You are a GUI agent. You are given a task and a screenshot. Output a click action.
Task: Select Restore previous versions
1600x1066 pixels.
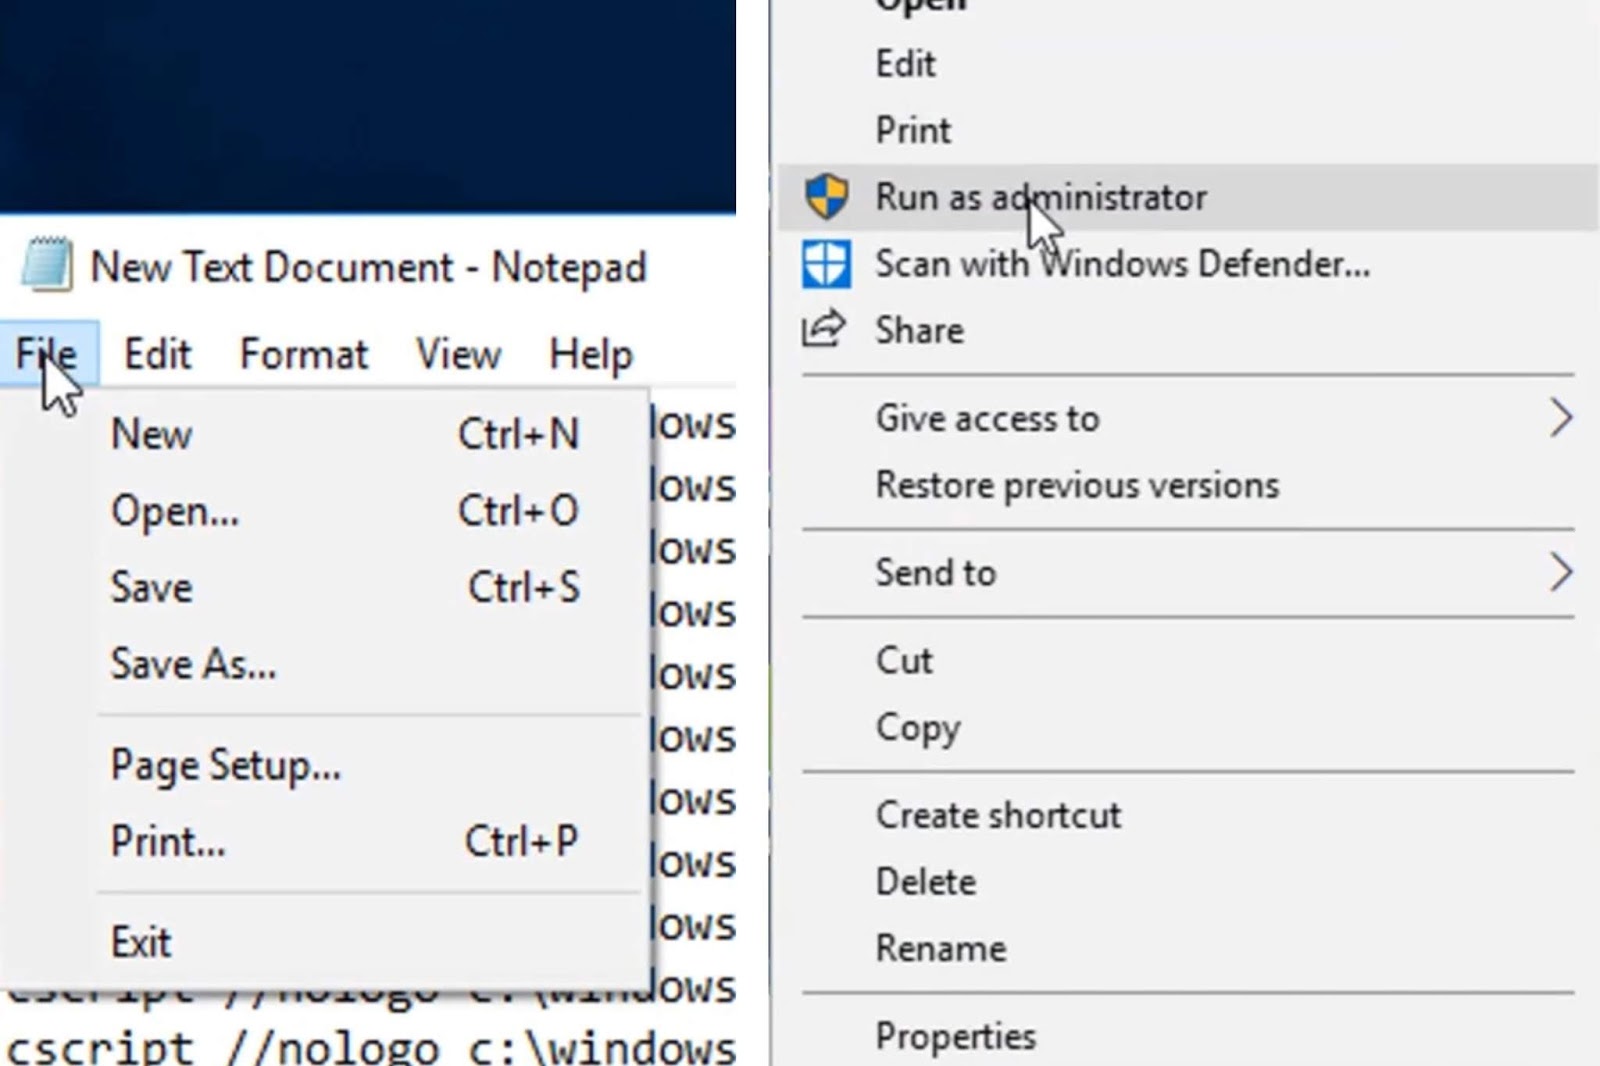point(1187,485)
